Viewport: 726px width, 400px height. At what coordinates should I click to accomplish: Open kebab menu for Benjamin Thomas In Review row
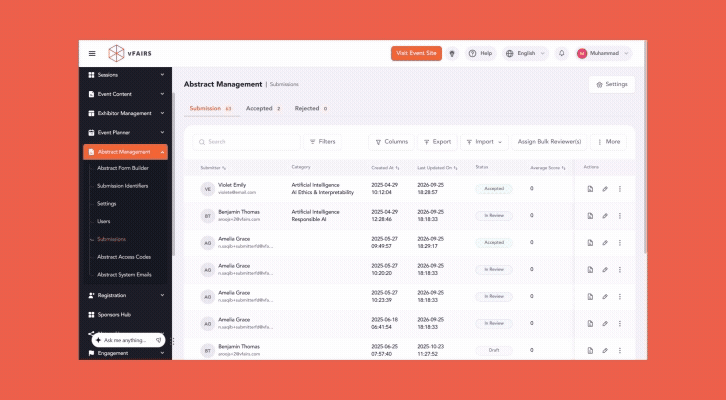620,216
